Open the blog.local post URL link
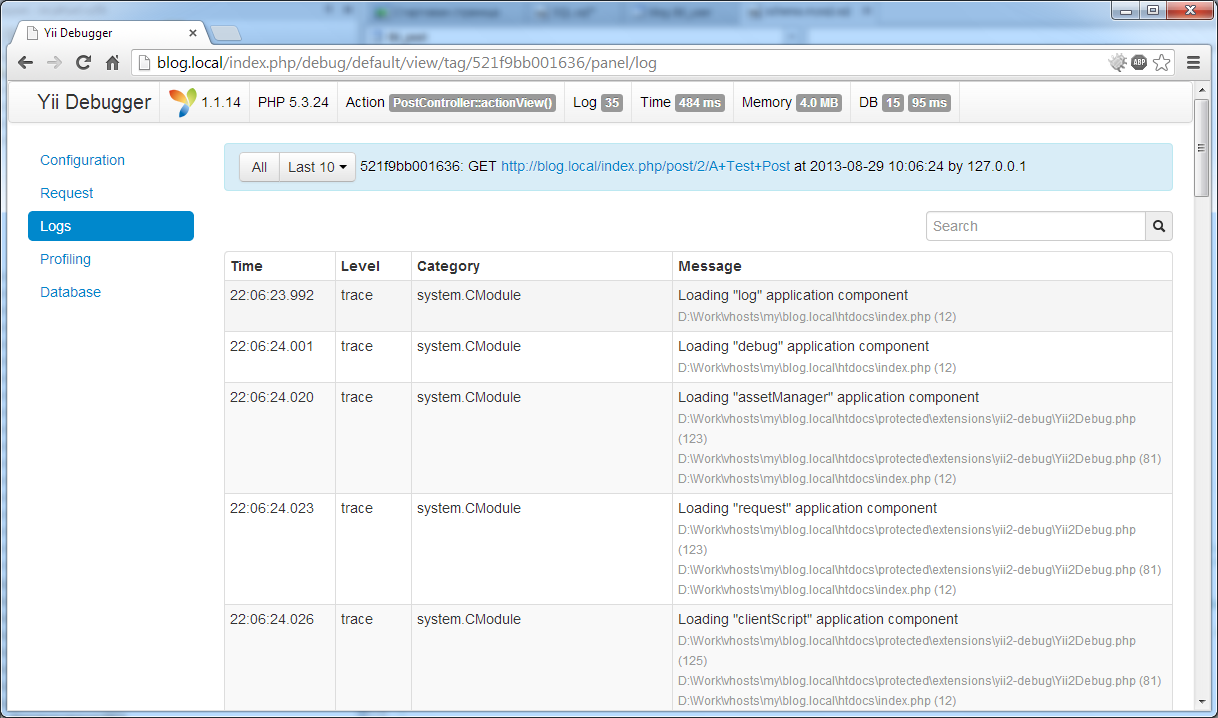This screenshot has height=718, width=1218. [x=645, y=166]
